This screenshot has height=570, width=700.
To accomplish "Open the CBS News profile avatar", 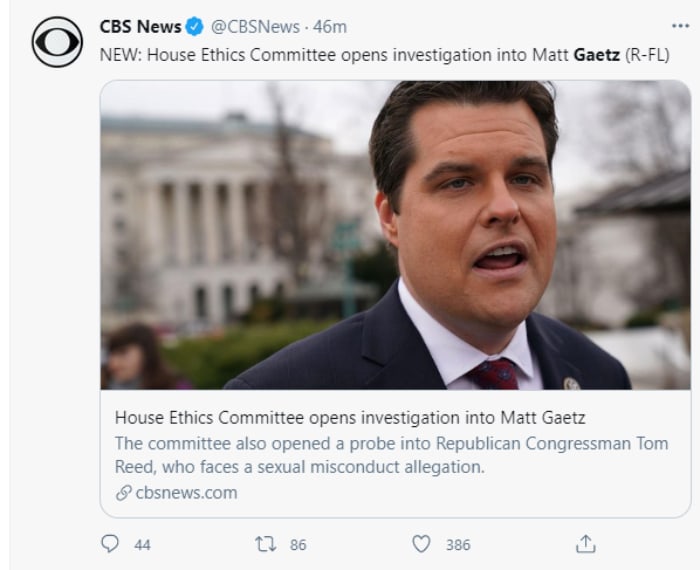I will point(57,43).
